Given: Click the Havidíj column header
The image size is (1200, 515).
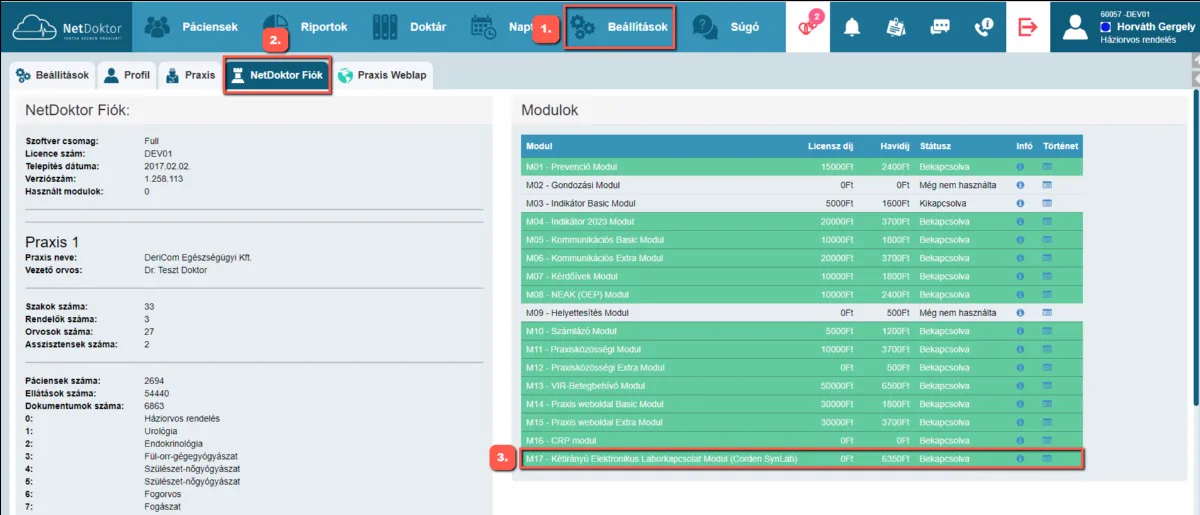Looking at the screenshot, I should [x=893, y=146].
